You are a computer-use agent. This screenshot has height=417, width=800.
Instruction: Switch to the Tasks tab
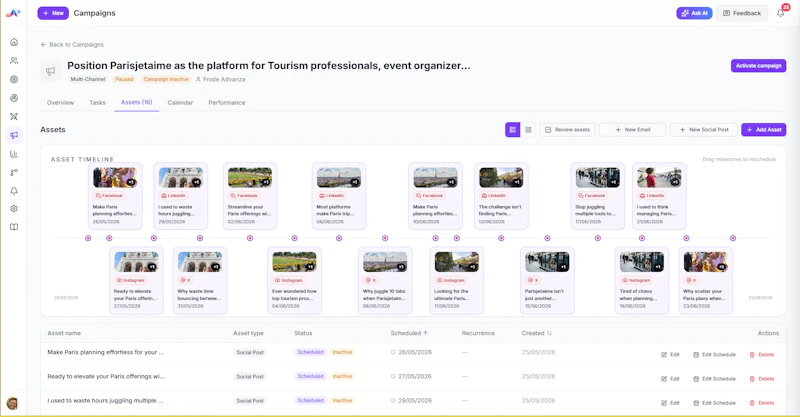97,103
